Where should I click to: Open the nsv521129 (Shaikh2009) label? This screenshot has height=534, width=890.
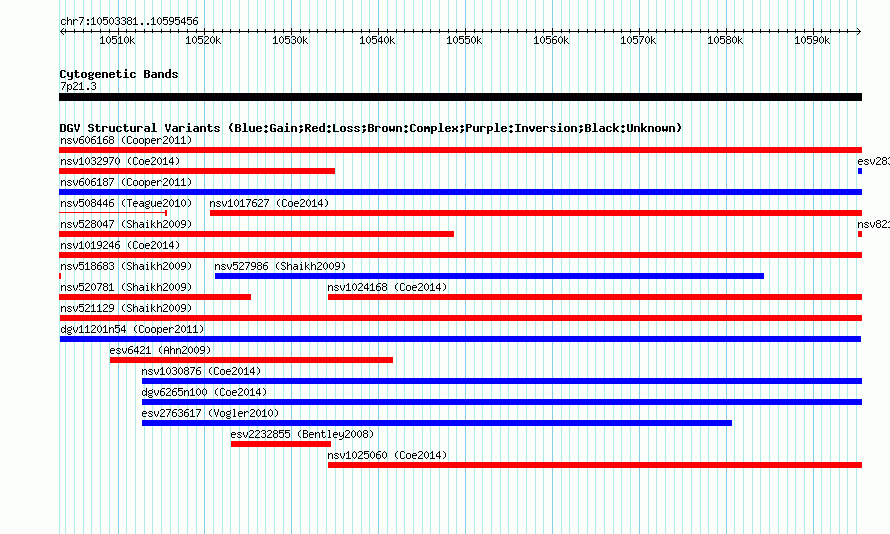tap(126, 308)
